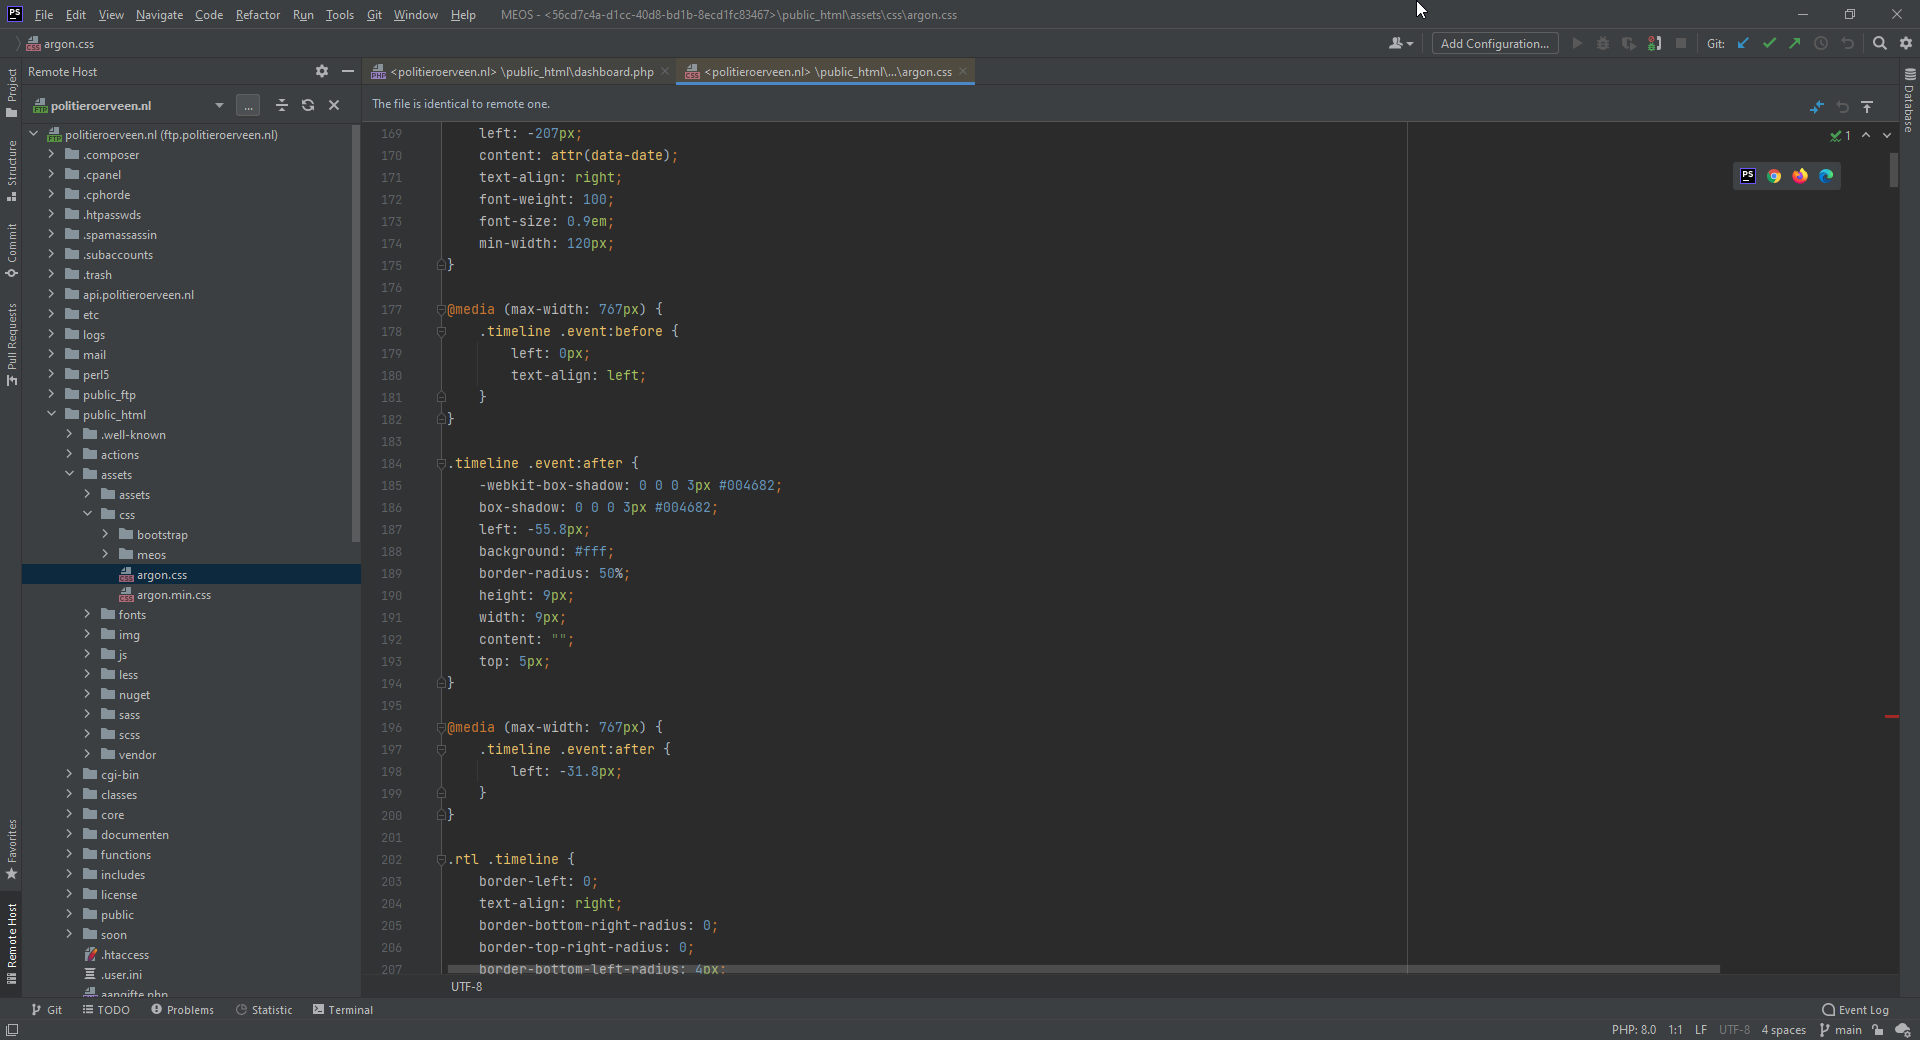Click the Search Everywhere magnifier icon

[x=1880, y=43]
